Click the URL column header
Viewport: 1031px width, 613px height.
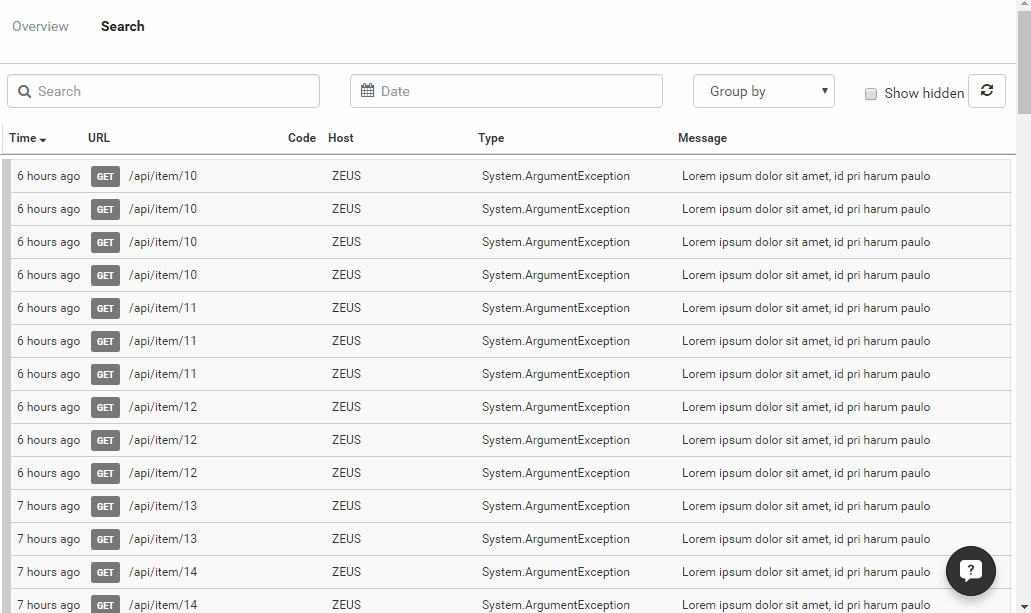click(99, 138)
